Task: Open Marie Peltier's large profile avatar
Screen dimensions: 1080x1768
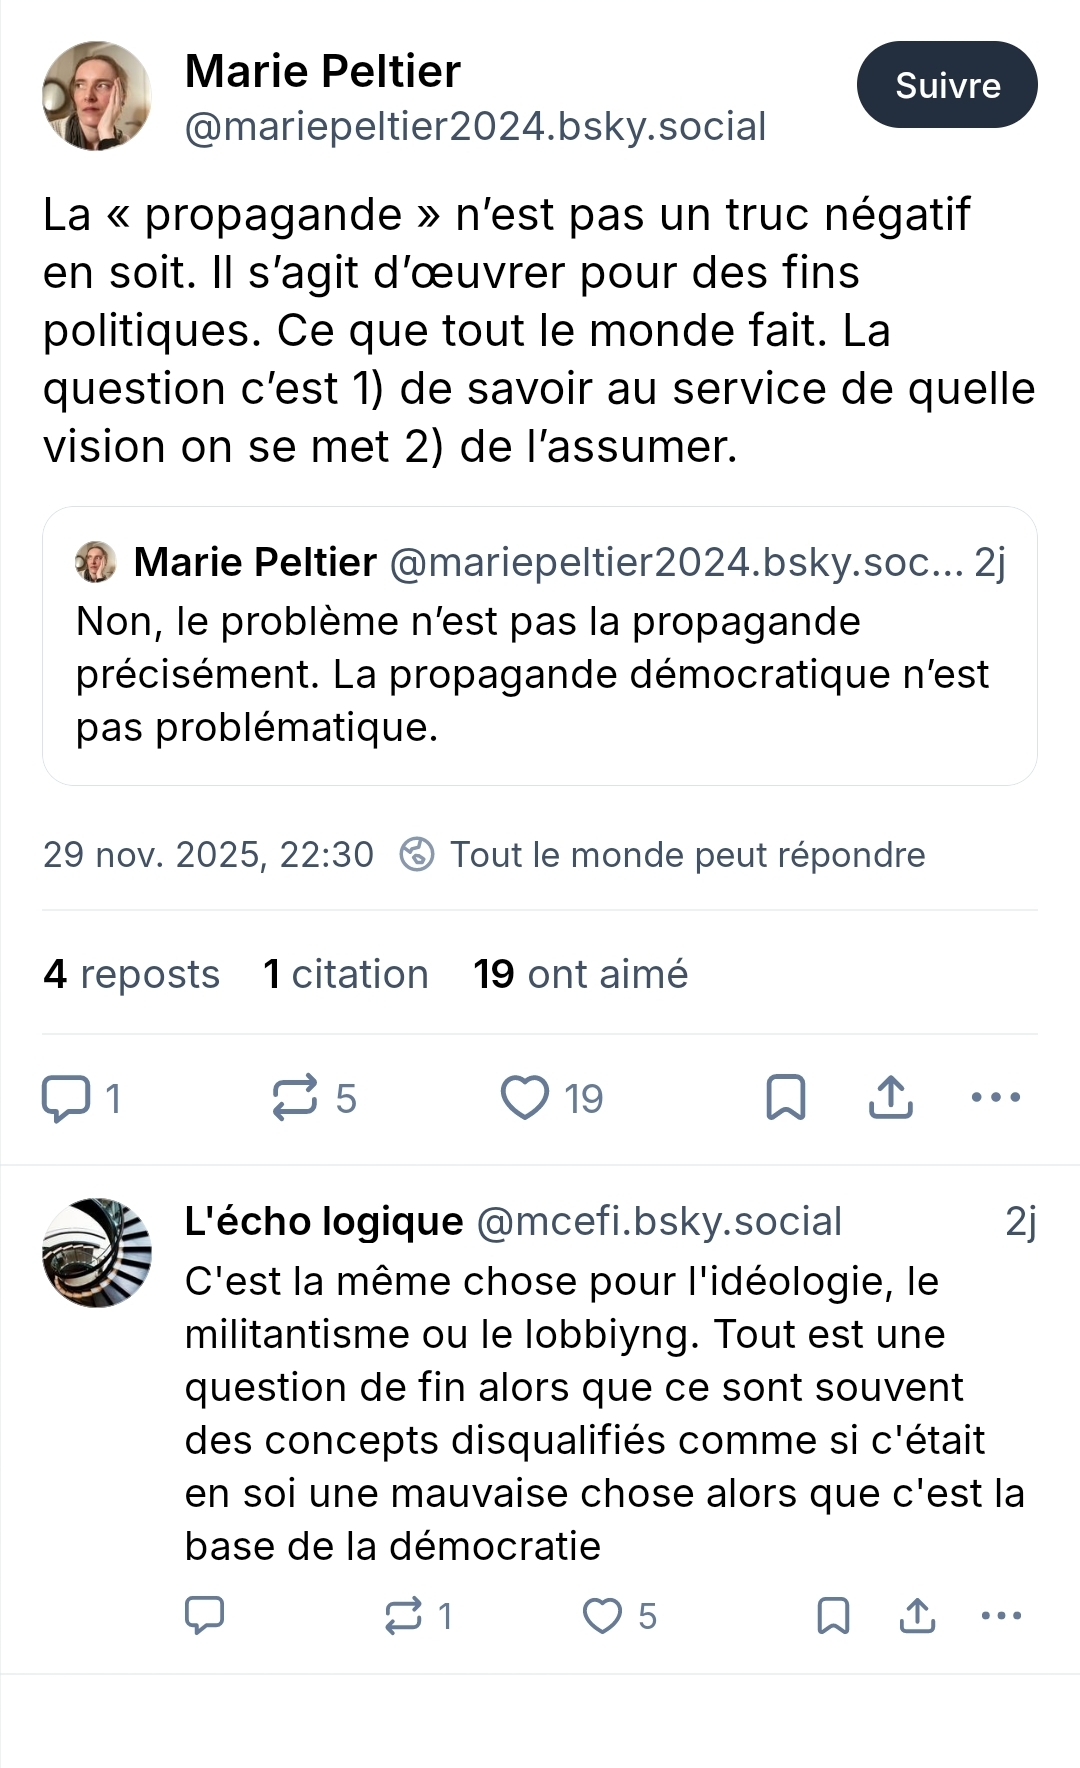Action: pyautogui.click(x=97, y=96)
